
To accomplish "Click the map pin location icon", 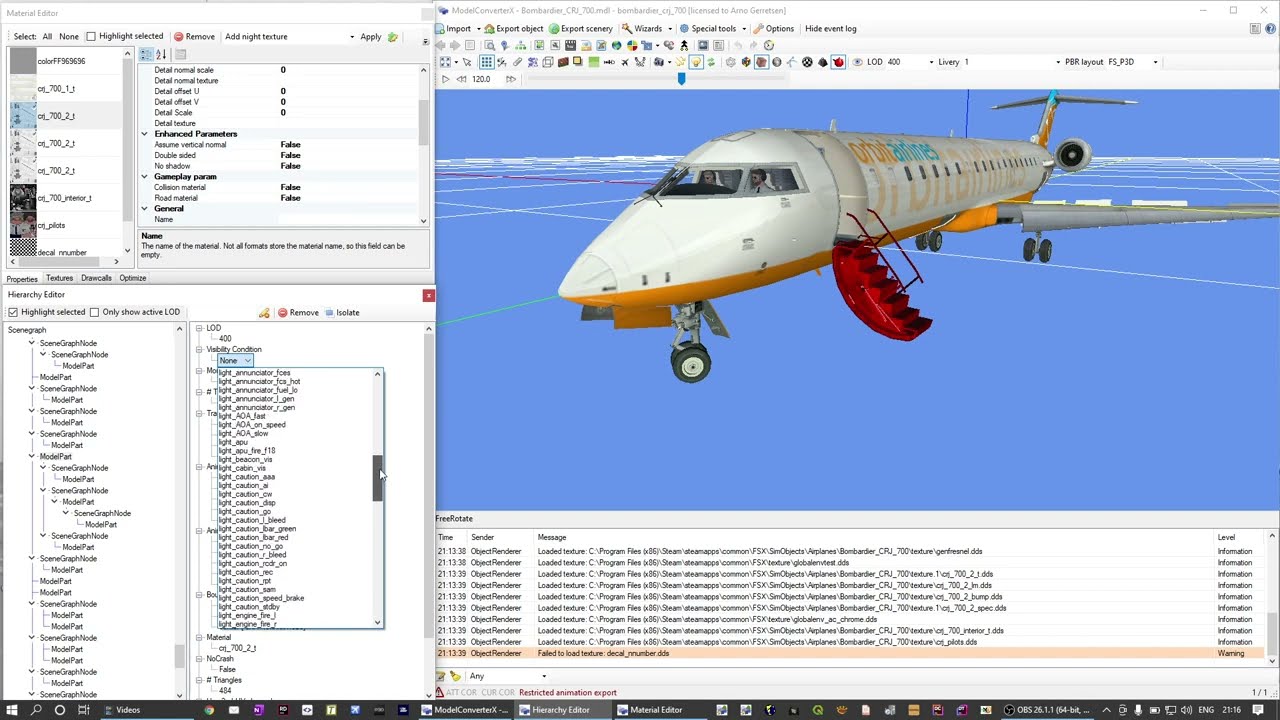I will [x=504, y=45].
